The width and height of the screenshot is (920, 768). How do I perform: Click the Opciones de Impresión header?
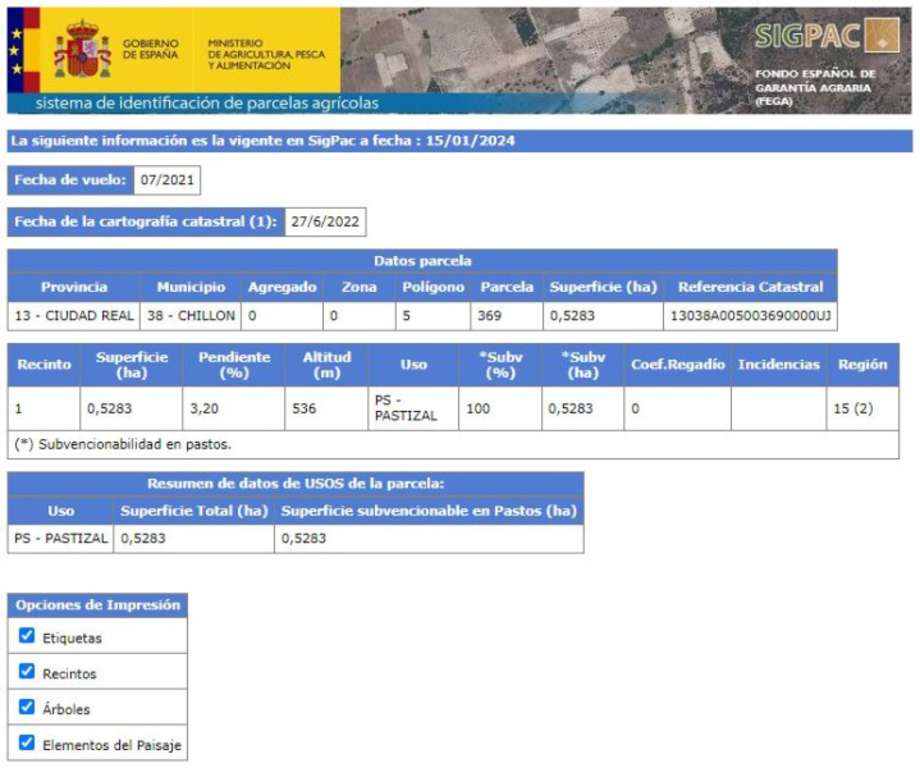97,605
